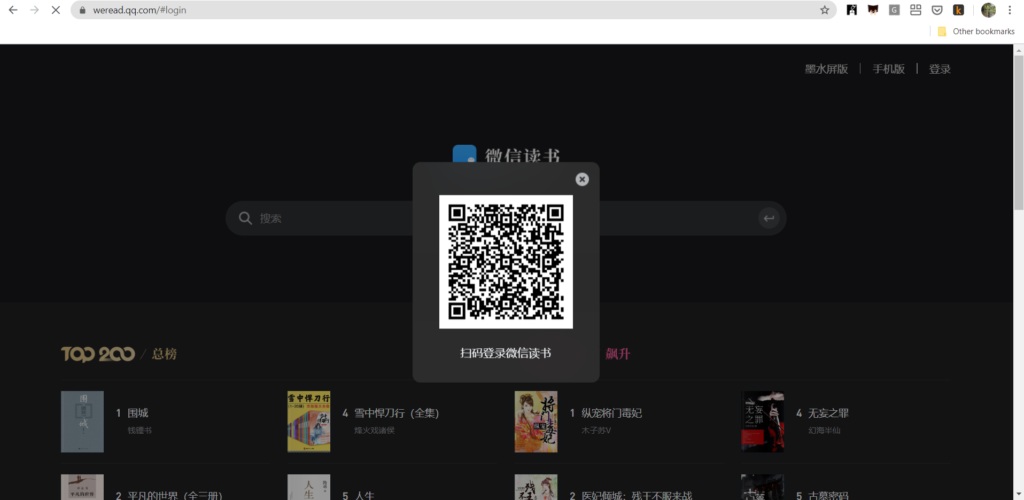Open the grid-squares extension icon
Screen dimensions: 1024x500
(916, 10)
